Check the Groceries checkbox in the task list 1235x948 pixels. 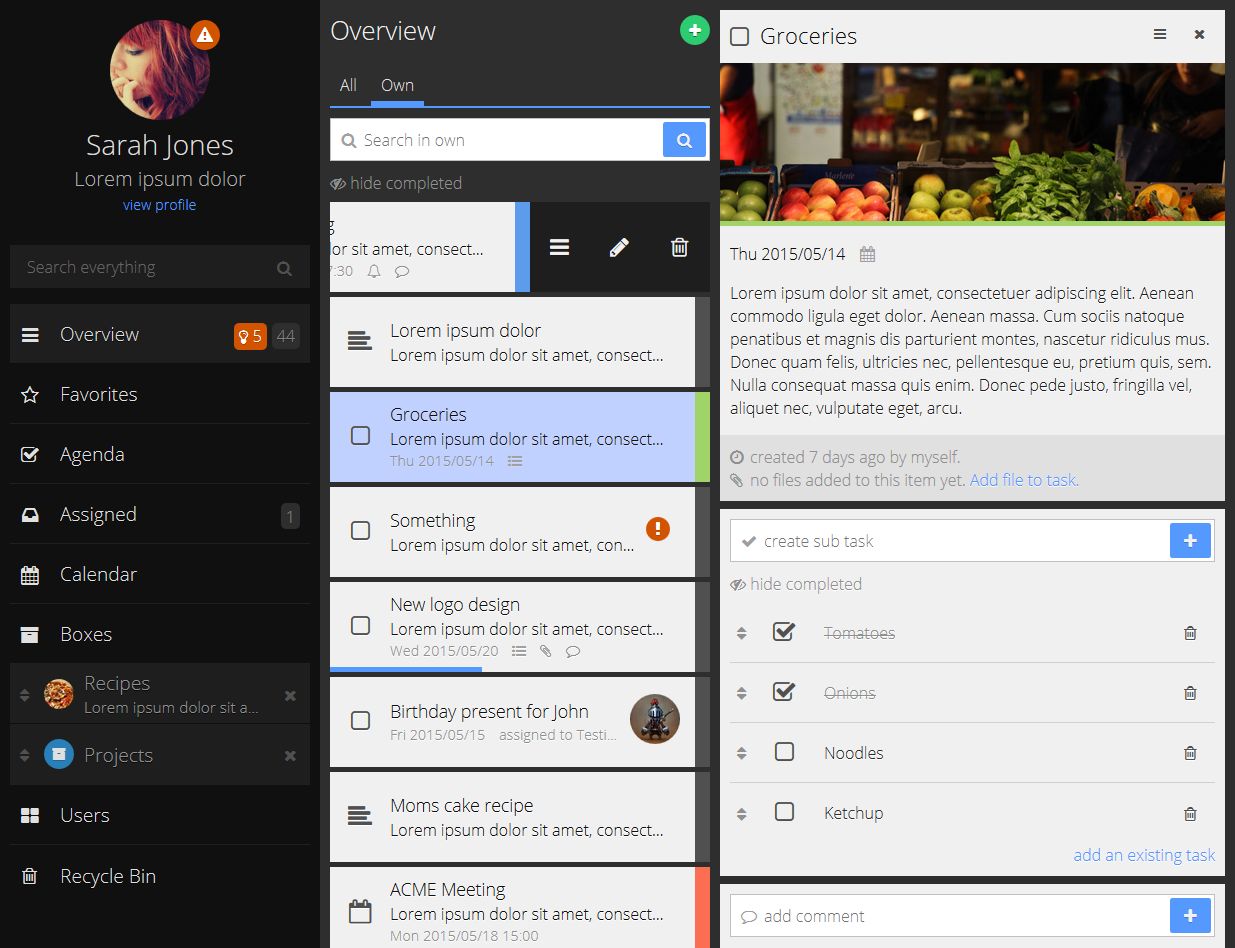360,435
